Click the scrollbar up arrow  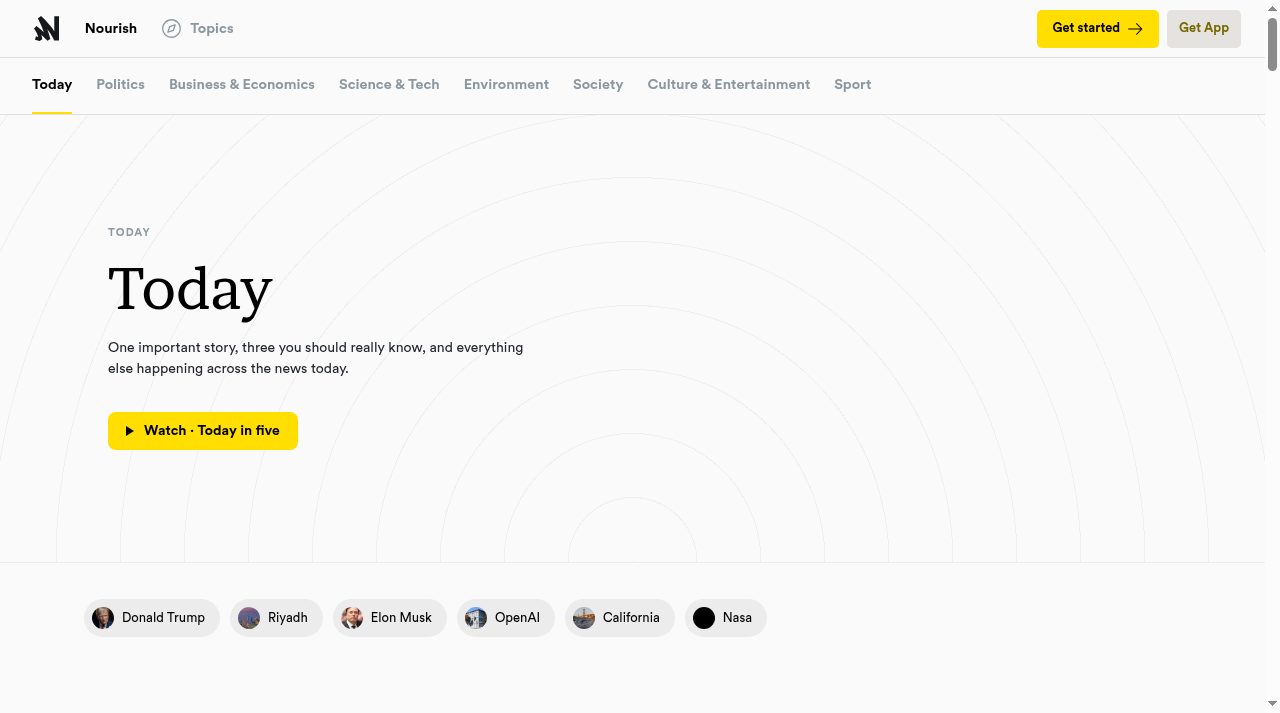(x=1272, y=8)
